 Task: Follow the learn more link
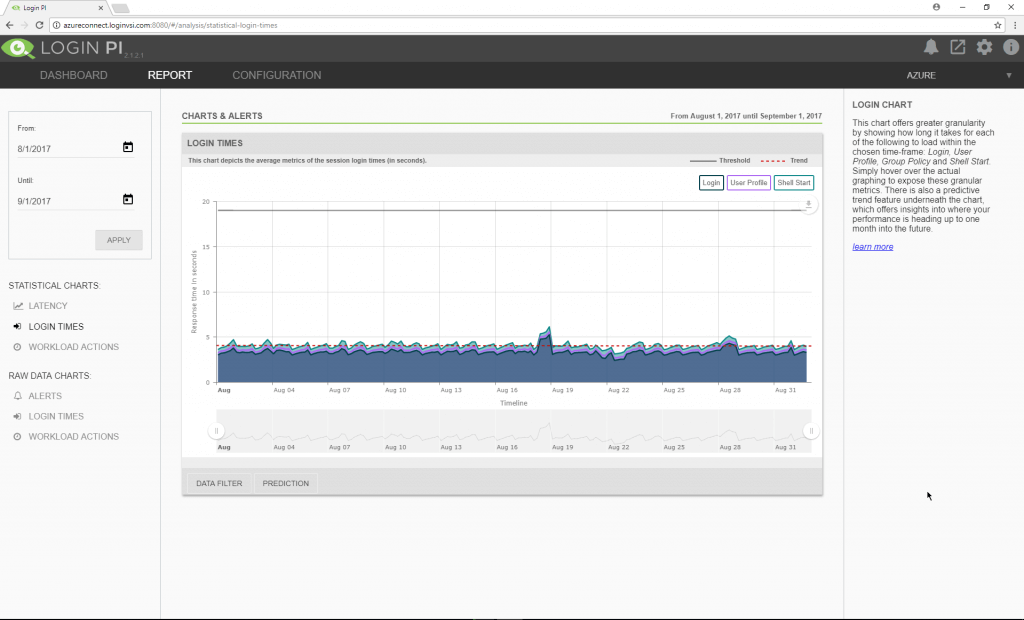tap(872, 247)
